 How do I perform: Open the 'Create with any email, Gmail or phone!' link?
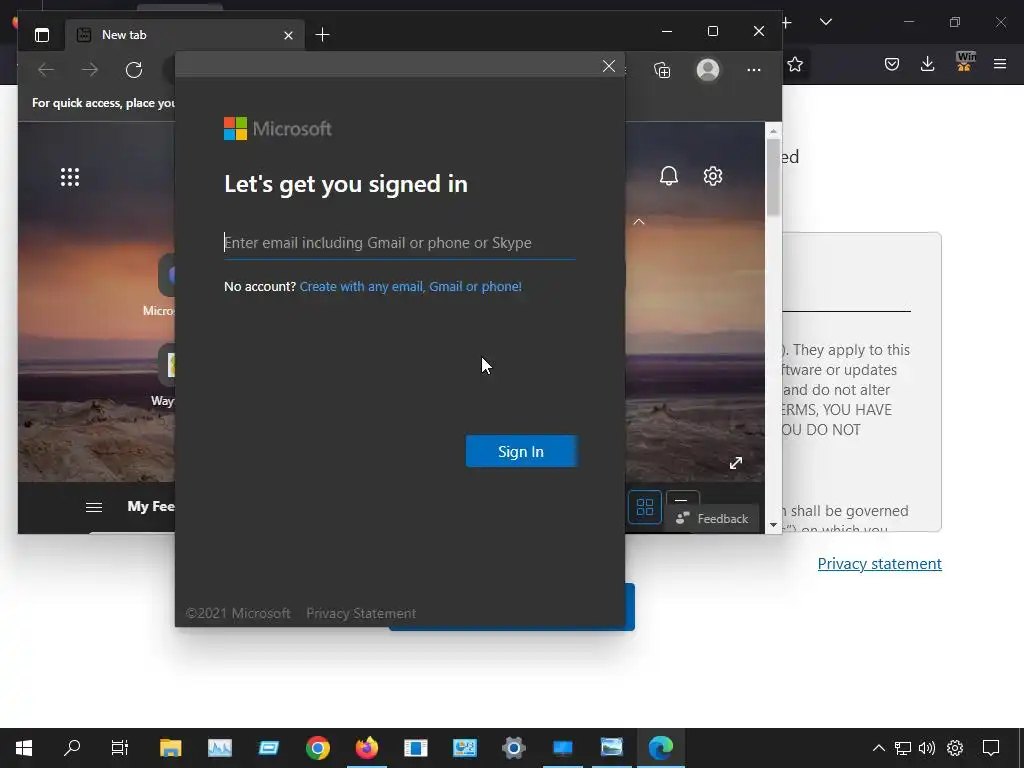coord(410,287)
